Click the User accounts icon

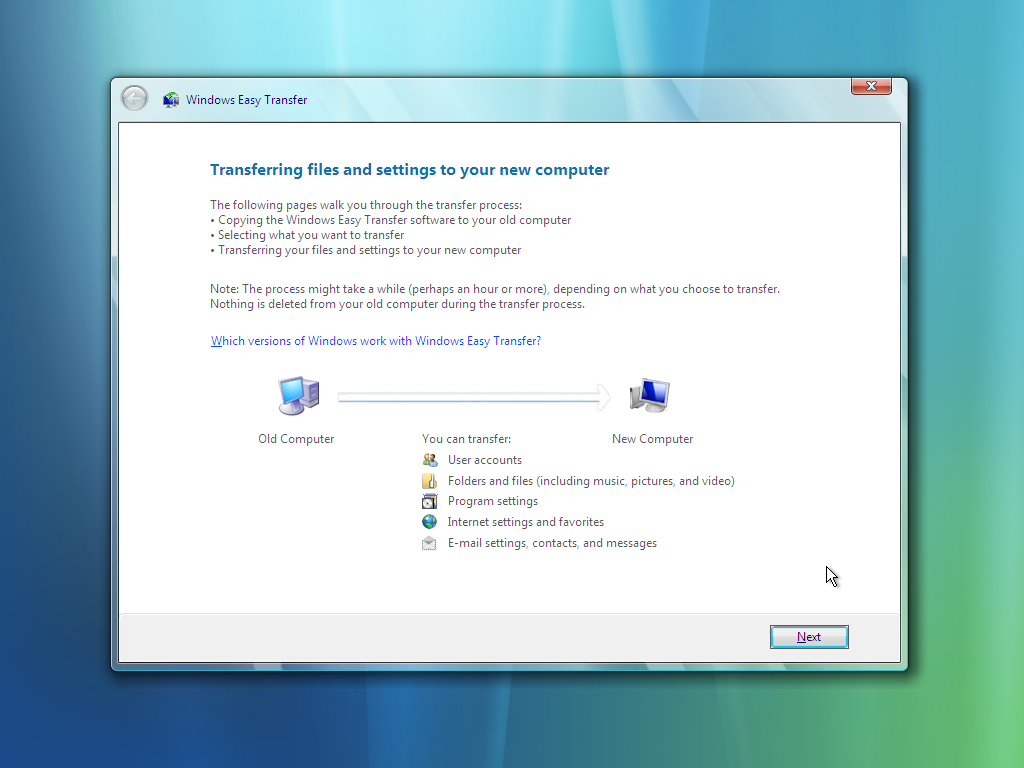tap(429, 460)
